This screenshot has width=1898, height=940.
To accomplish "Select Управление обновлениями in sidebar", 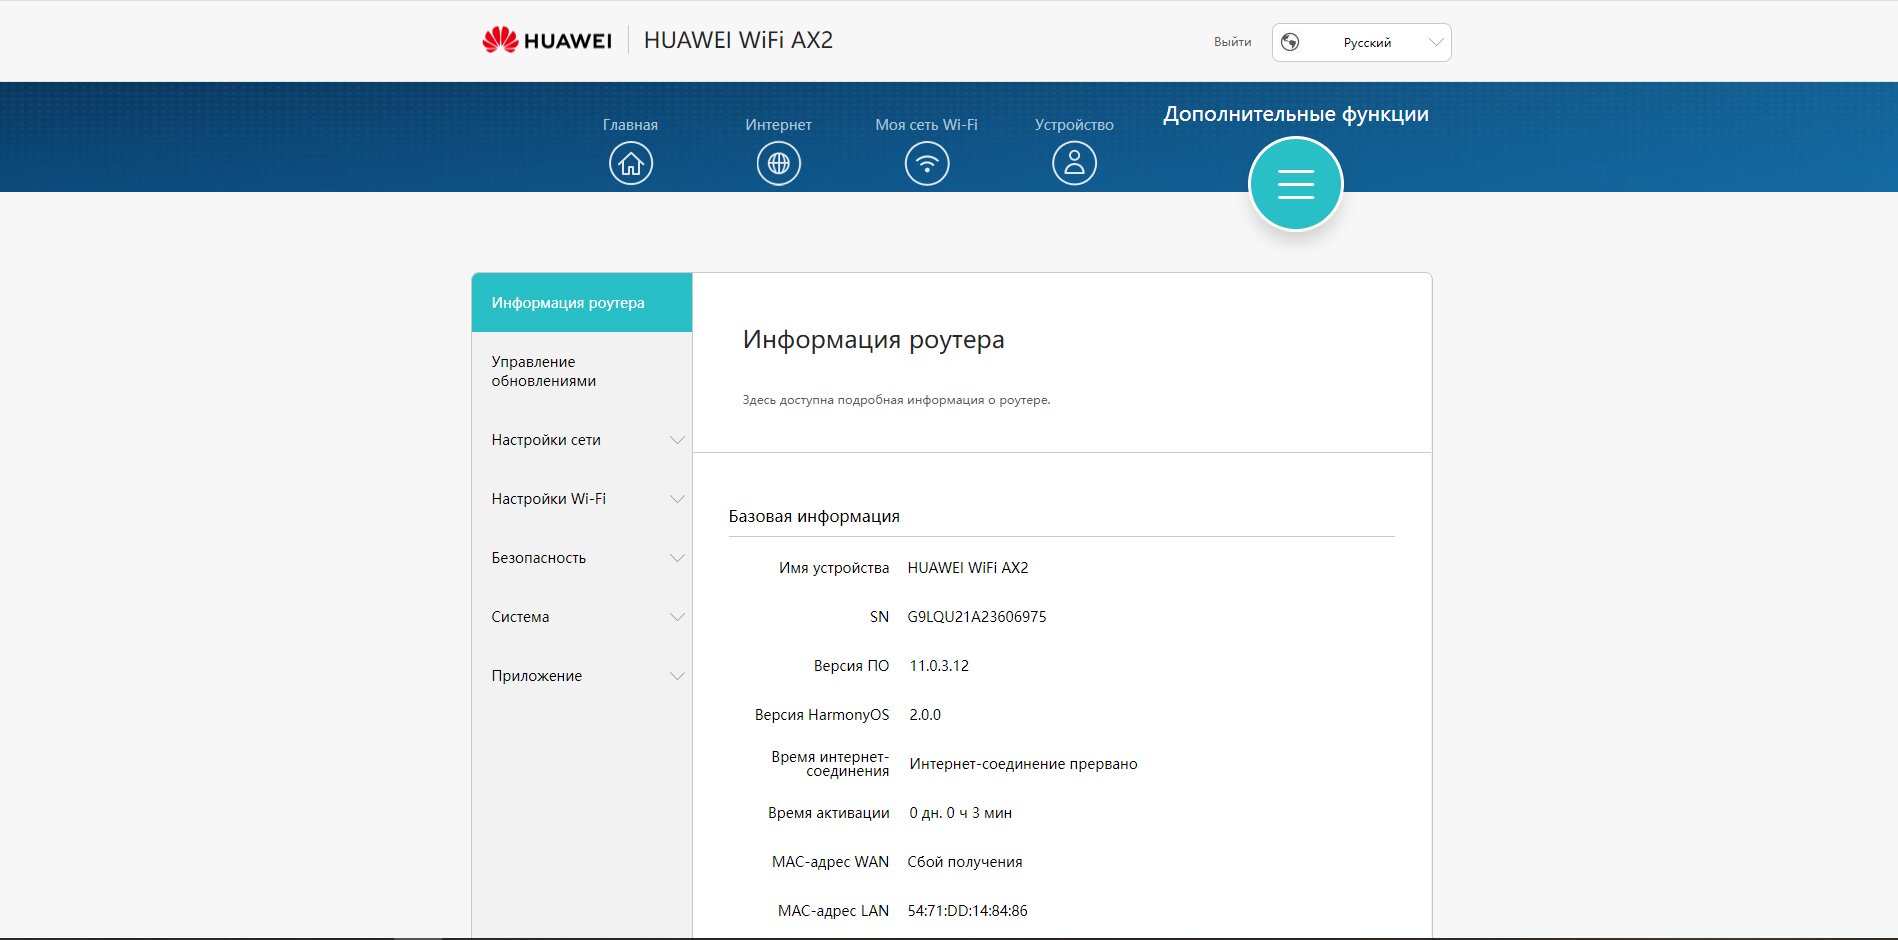I will tap(582, 371).
